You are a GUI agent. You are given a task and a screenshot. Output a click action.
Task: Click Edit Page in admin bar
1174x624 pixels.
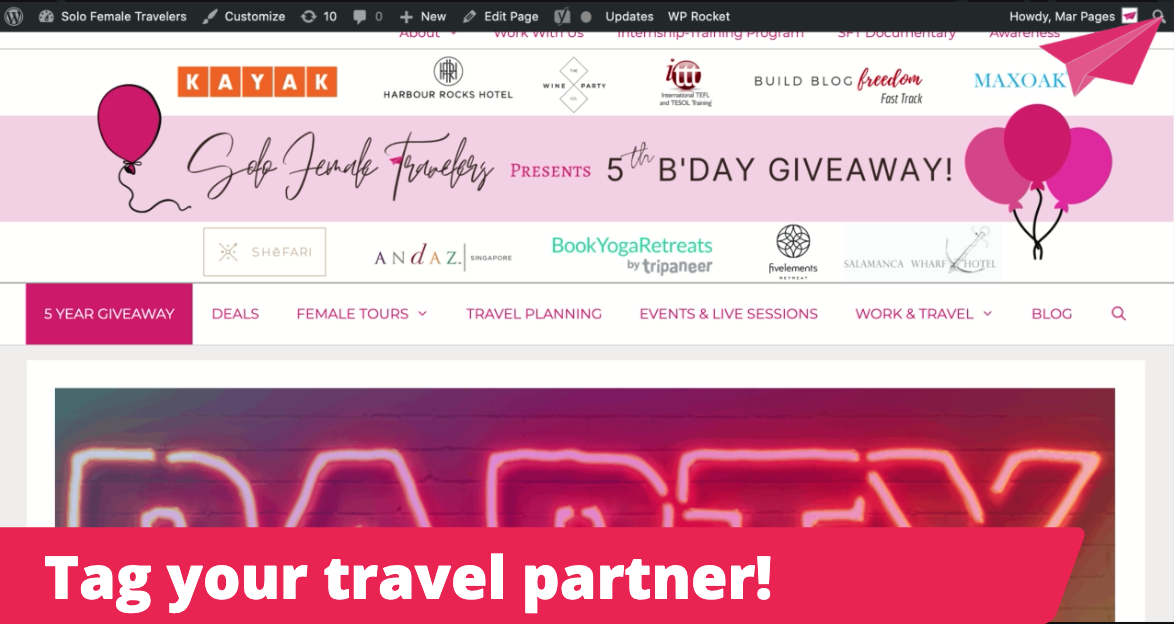point(500,16)
